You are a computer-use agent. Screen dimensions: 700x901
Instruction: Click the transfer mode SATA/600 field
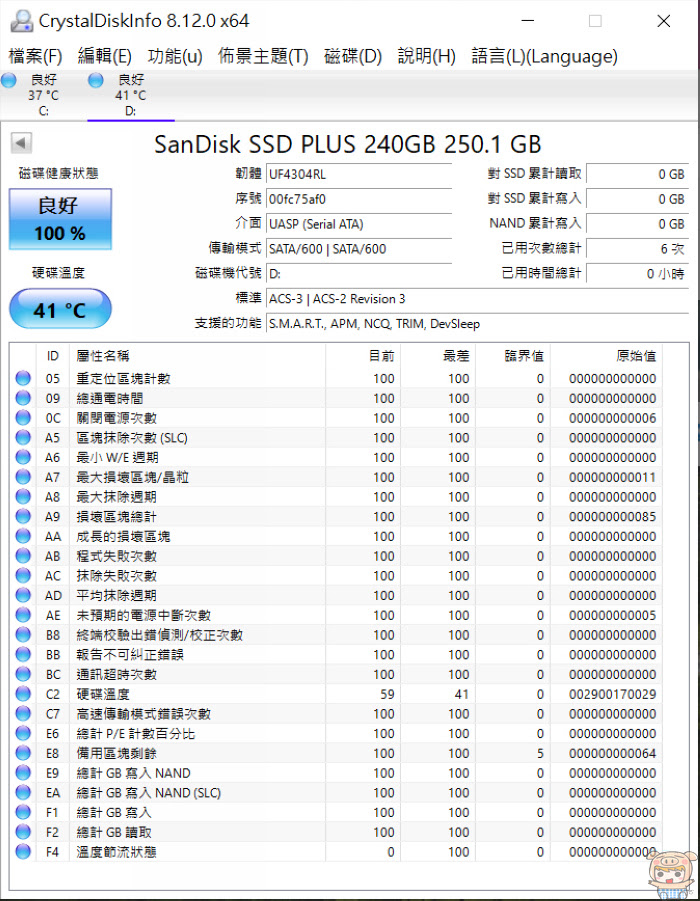[x=359, y=249]
